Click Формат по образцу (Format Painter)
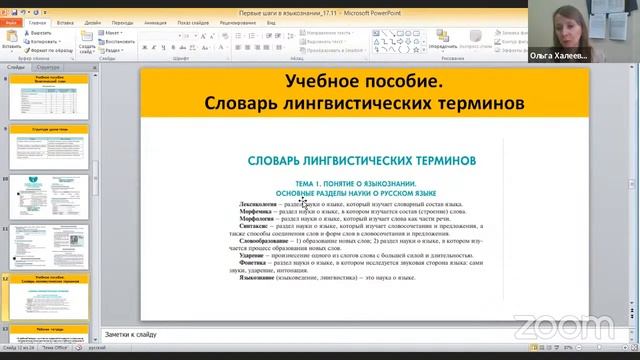Viewport: 640px width, 360px height. [48, 50]
